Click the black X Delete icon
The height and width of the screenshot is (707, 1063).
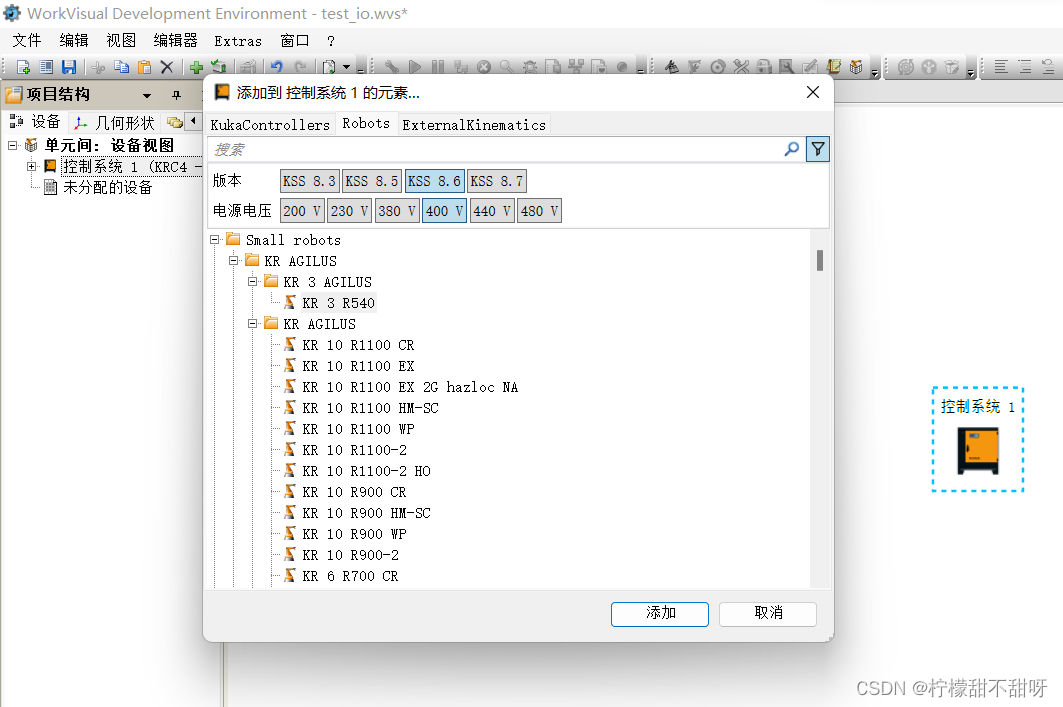click(x=167, y=67)
